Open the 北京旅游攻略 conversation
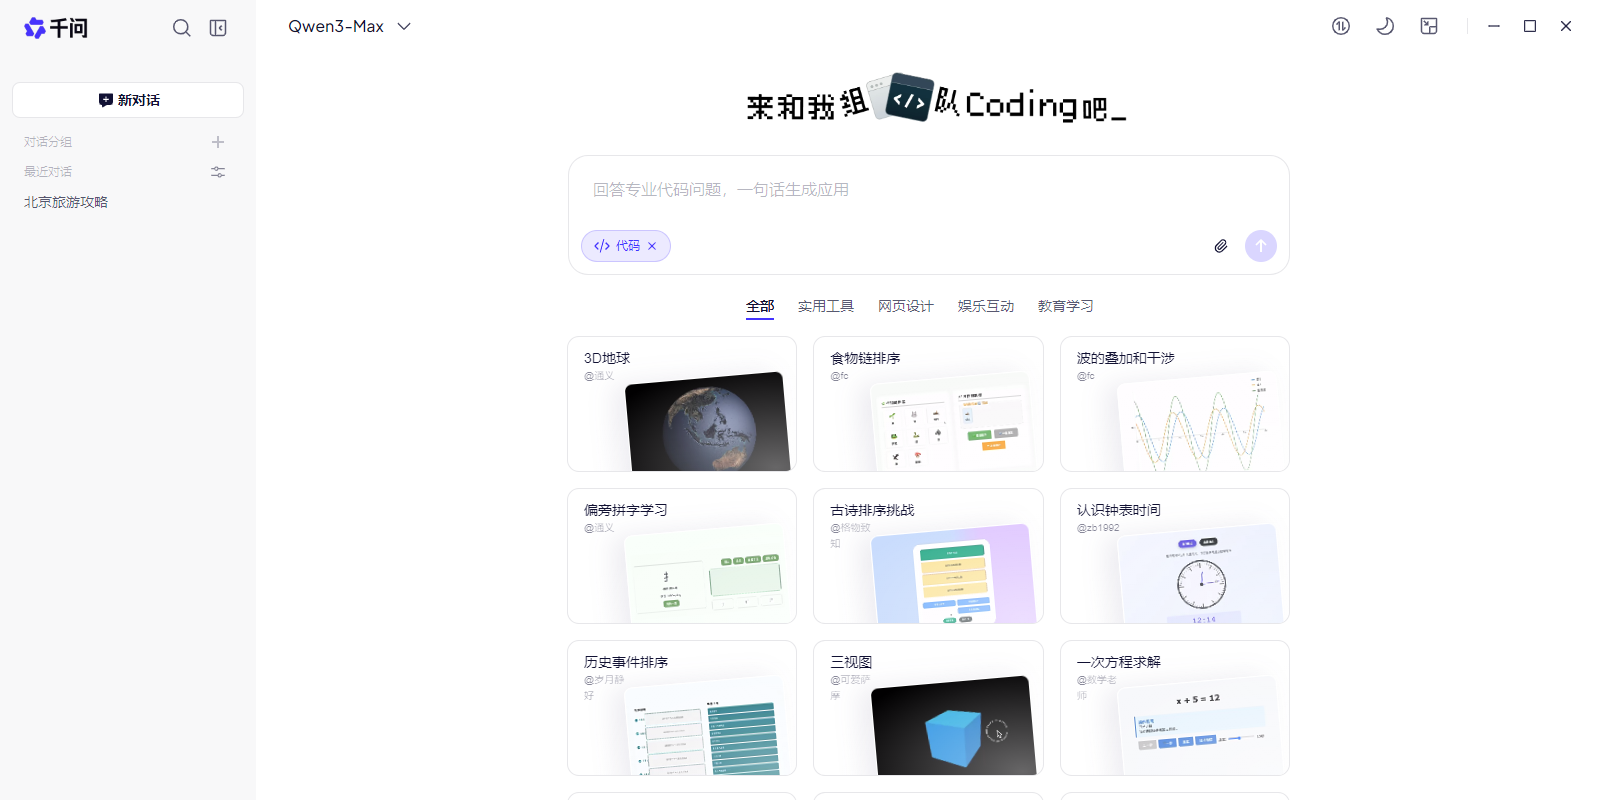The height and width of the screenshot is (800, 1599). pos(66,202)
